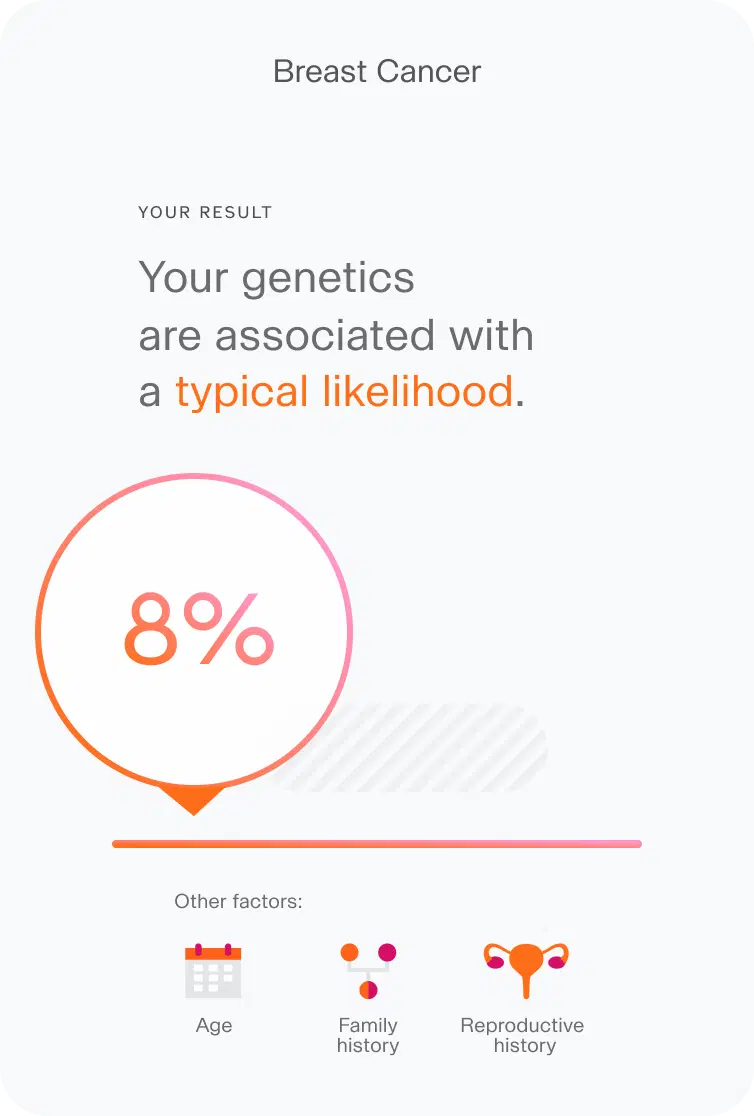Click the orange-pink gradient risk line
754x1116 pixels.
click(377, 844)
